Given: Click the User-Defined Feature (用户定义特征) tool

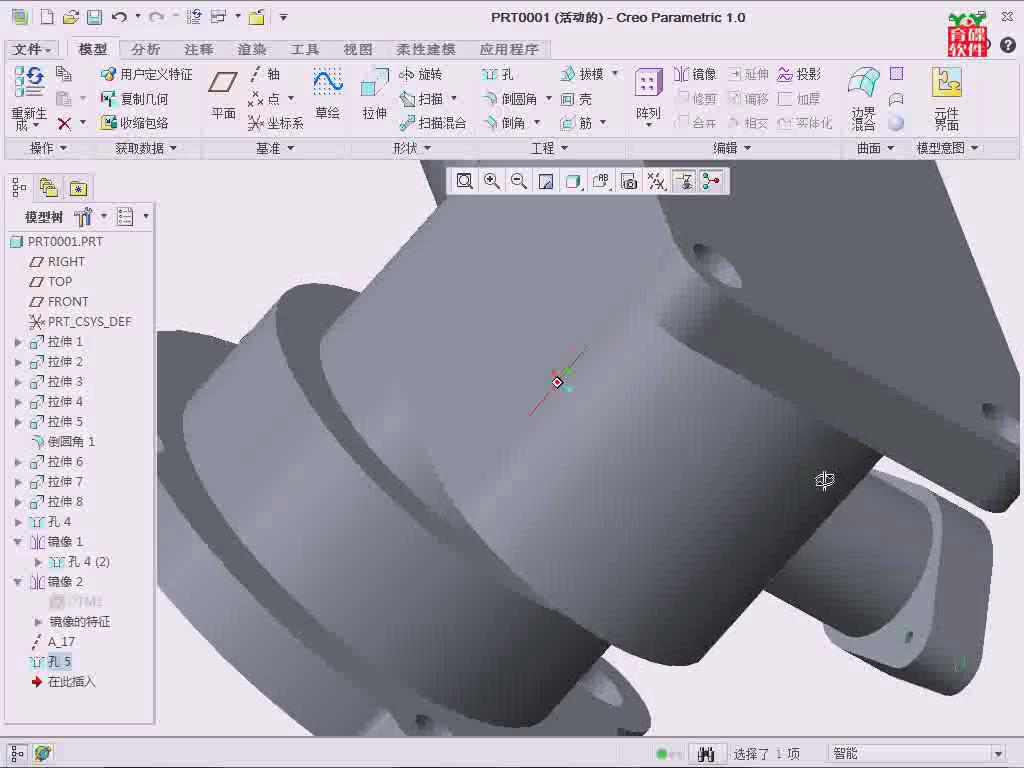Looking at the screenshot, I should tap(146, 74).
